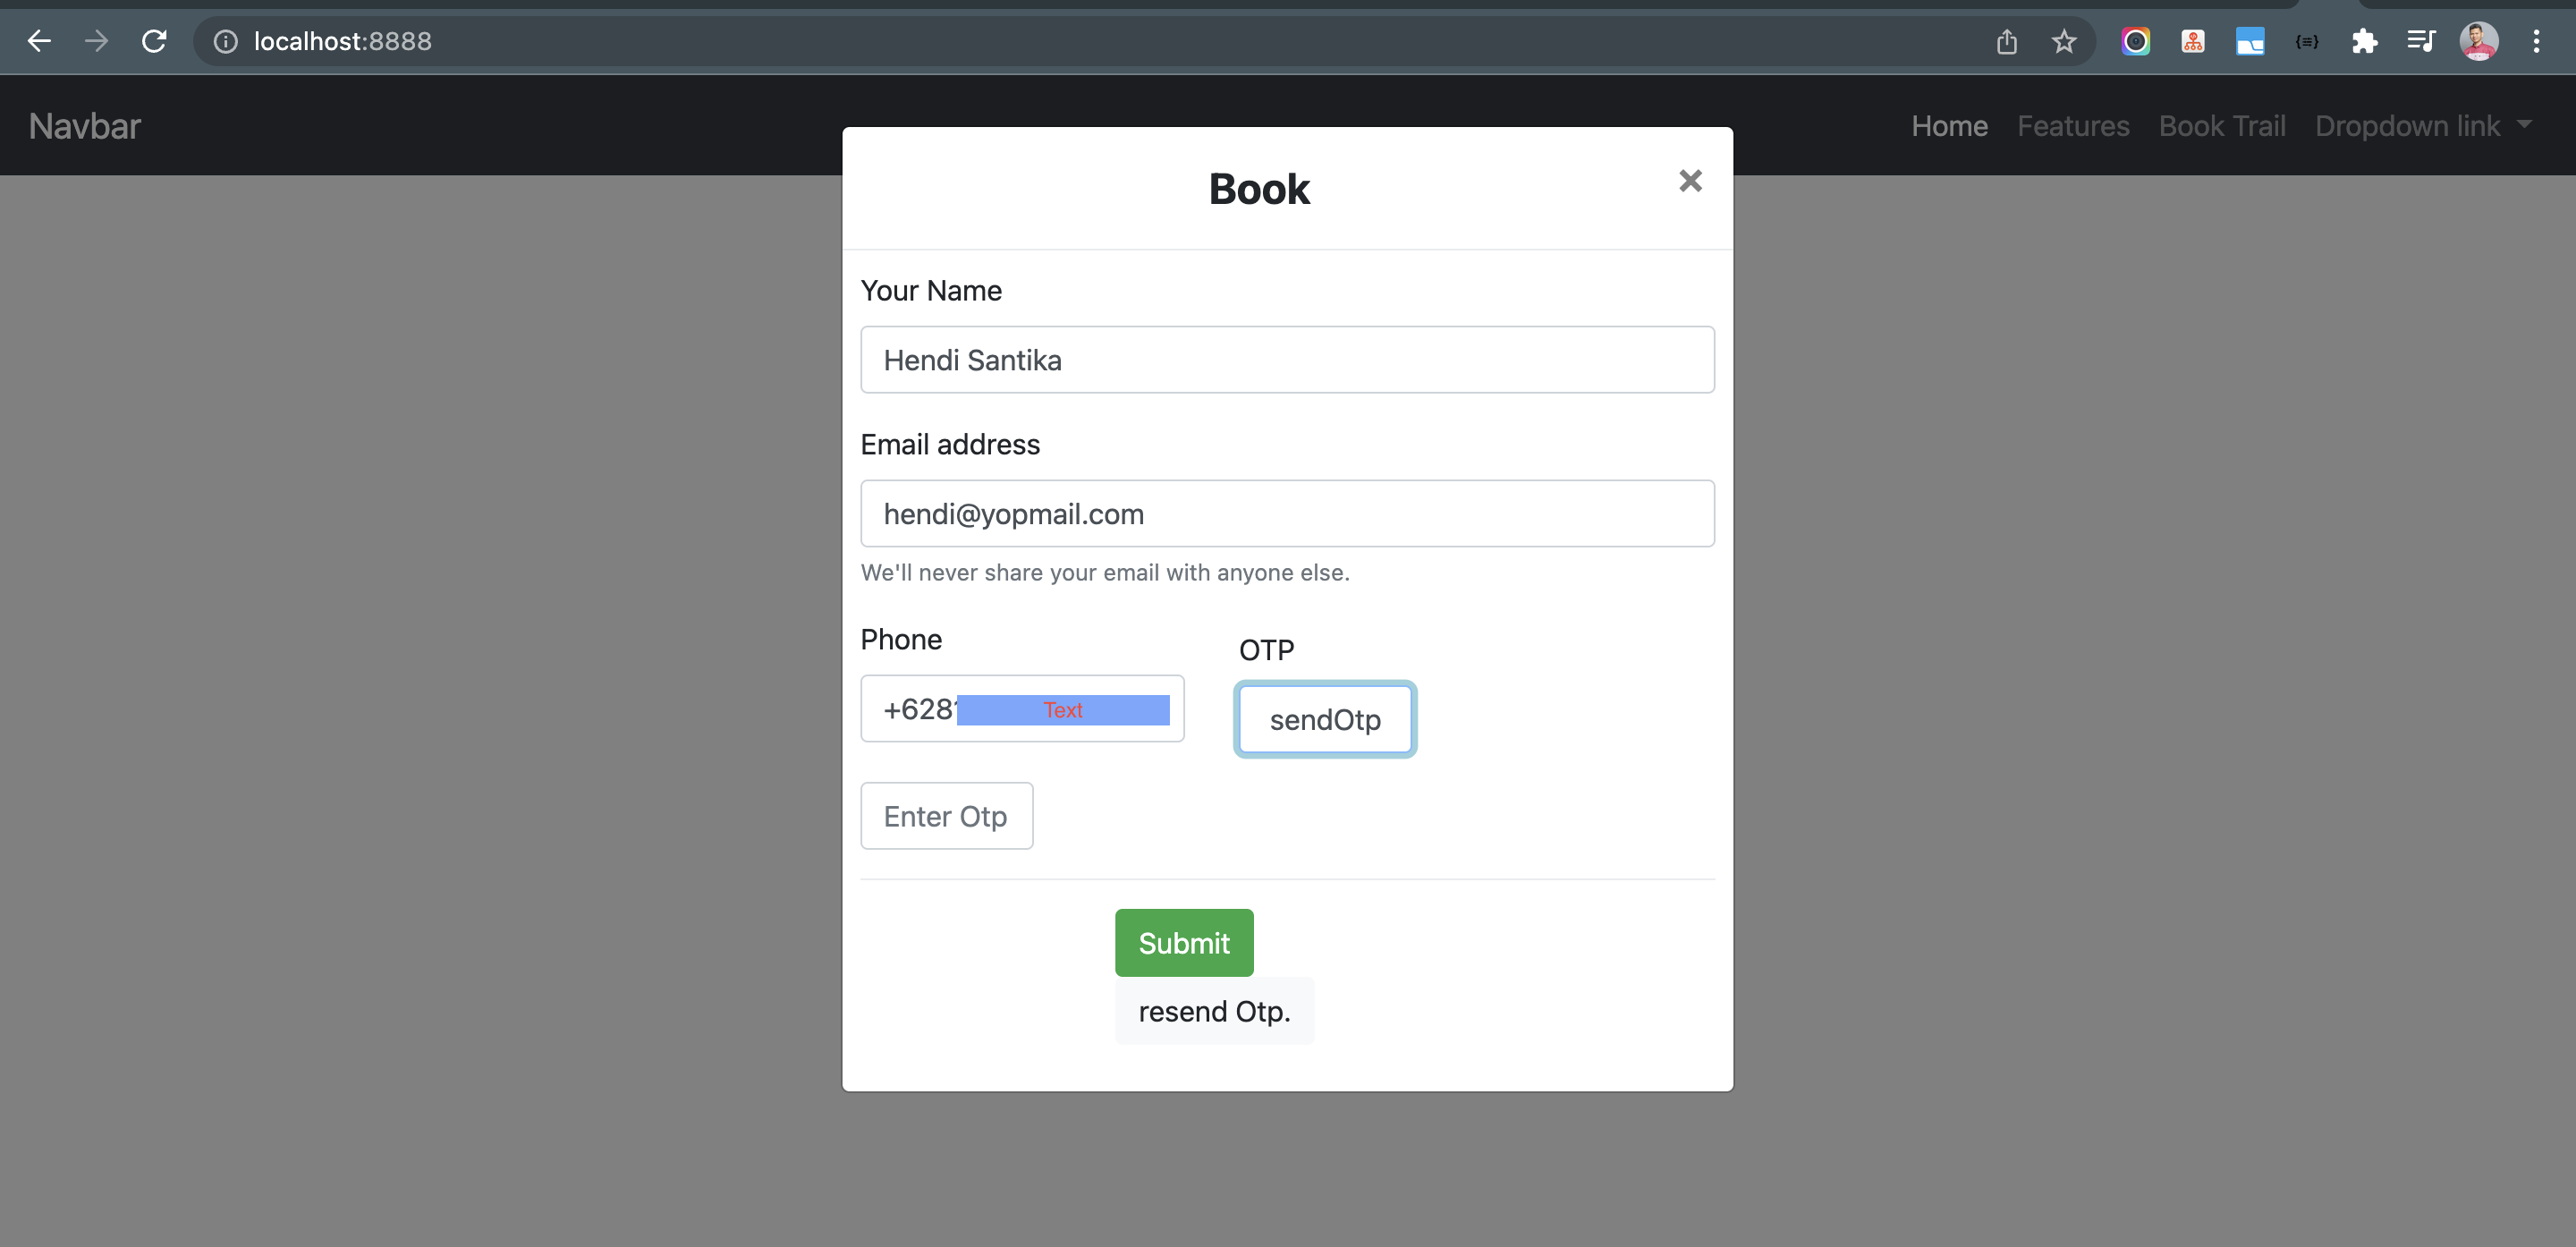This screenshot has height=1247, width=2576.
Task: Click resend Otp button
Action: [1214, 1011]
